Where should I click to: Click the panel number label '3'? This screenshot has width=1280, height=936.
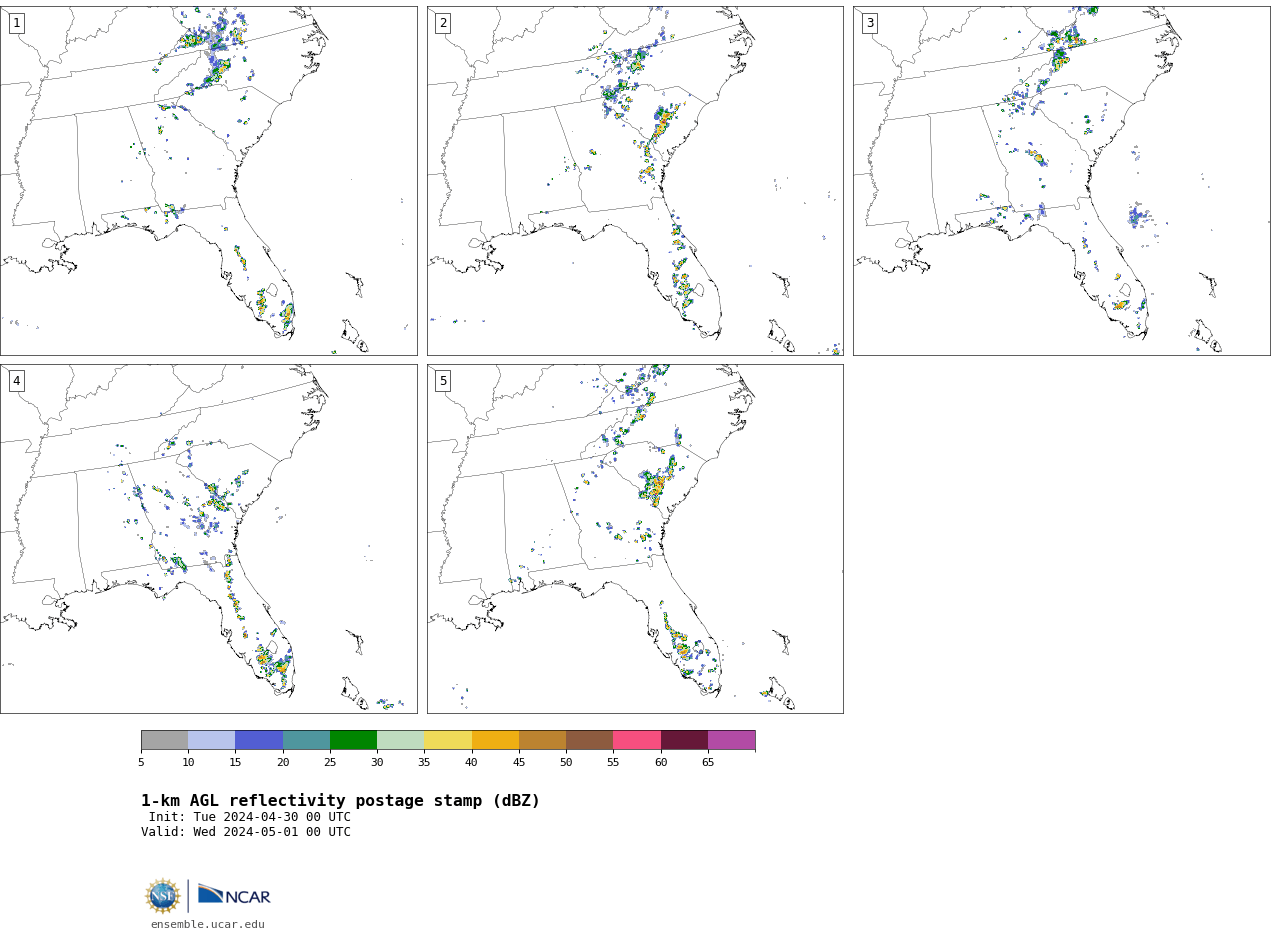click(x=870, y=23)
